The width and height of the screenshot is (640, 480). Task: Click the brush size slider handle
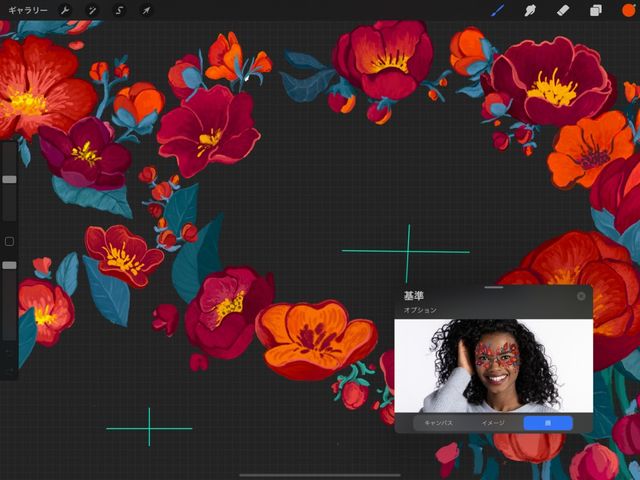[x=9, y=179]
